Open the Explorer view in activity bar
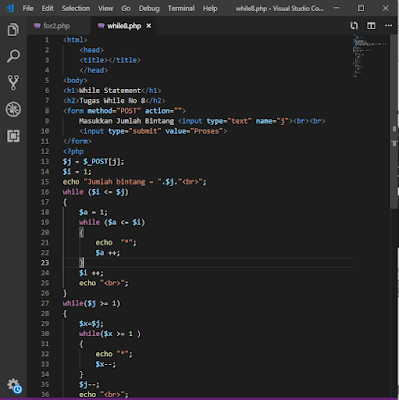 point(13,30)
